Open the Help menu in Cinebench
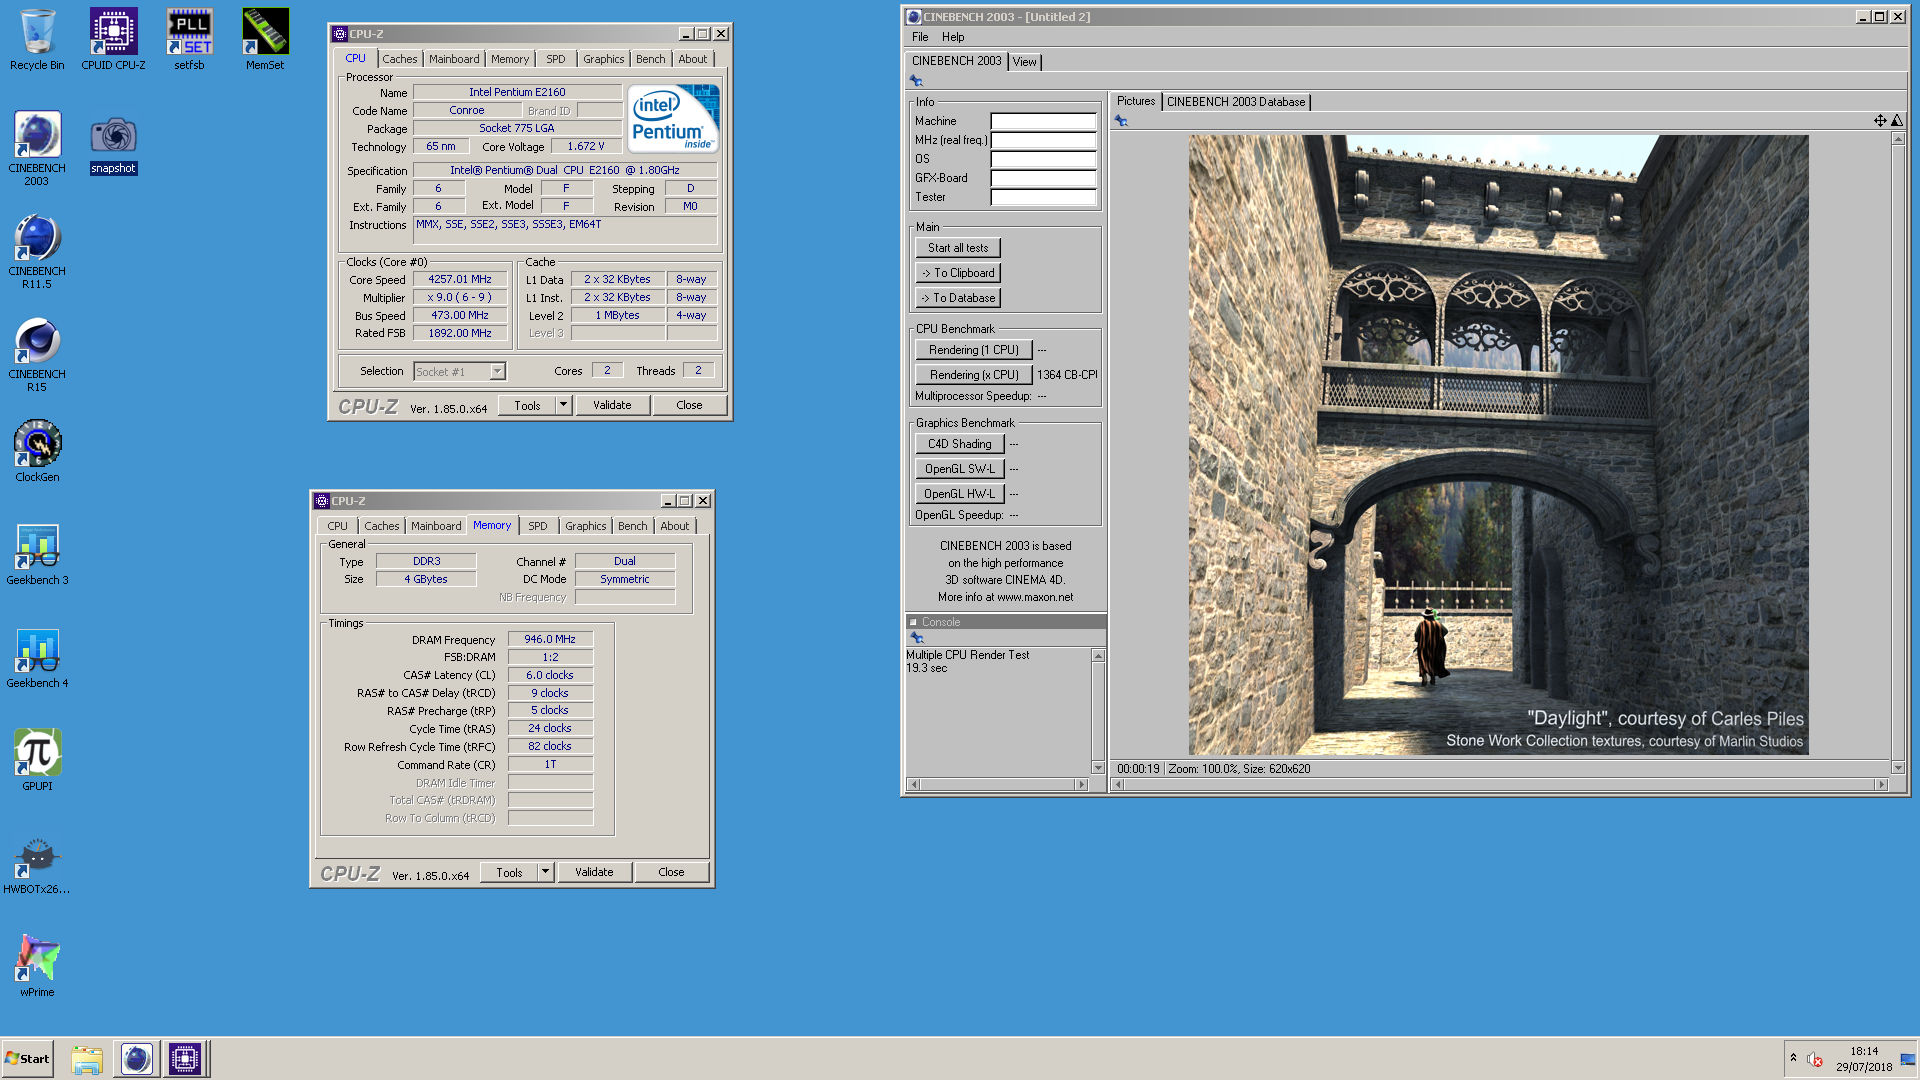 (x=953, y=37)
